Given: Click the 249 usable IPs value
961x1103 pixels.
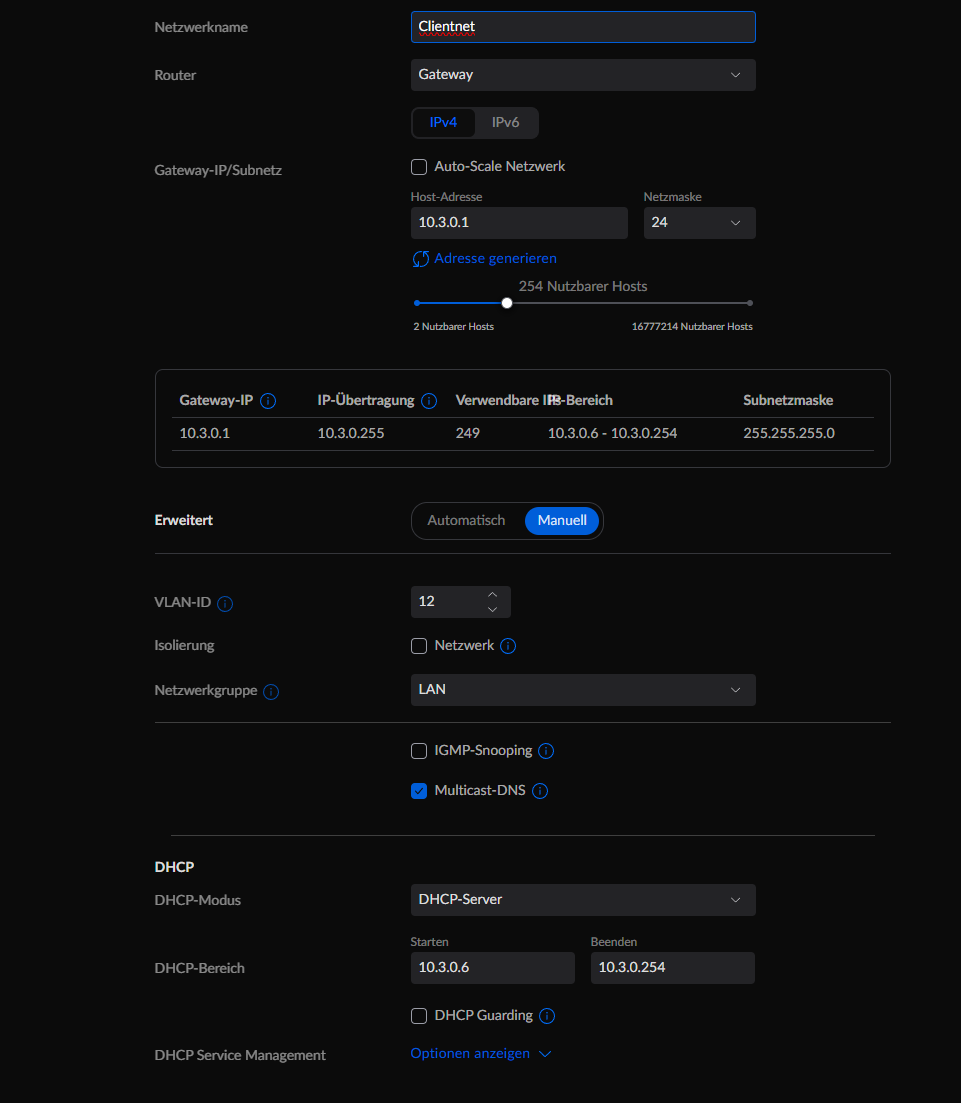Looking at the screenshot, I should point(468,433).
